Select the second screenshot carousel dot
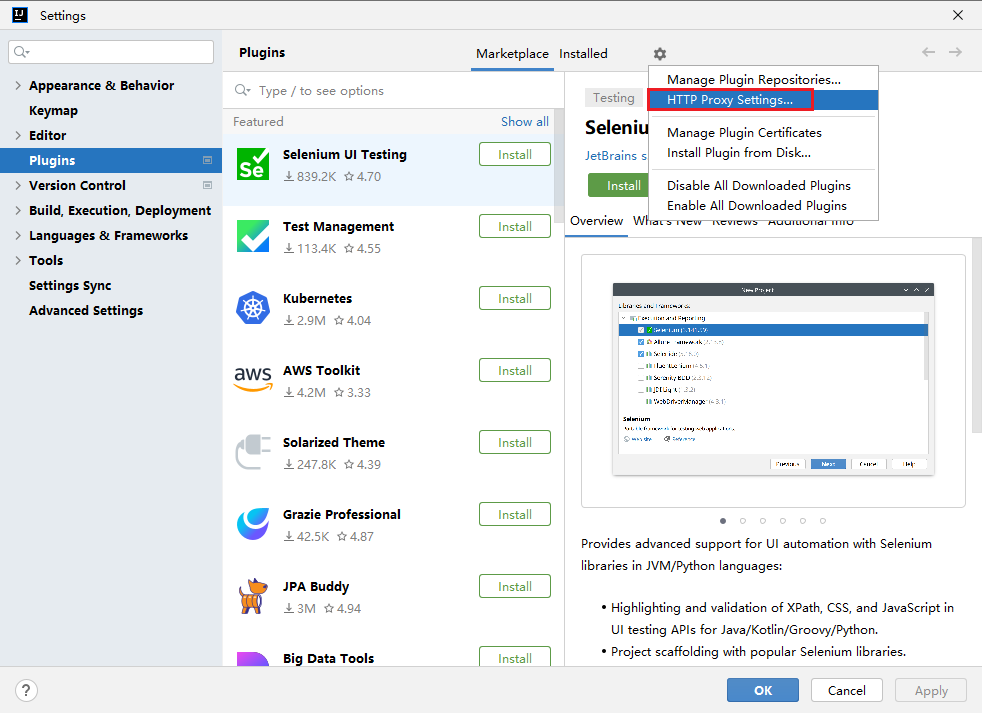The image size is (982, 713). click(x=743, y=521)
